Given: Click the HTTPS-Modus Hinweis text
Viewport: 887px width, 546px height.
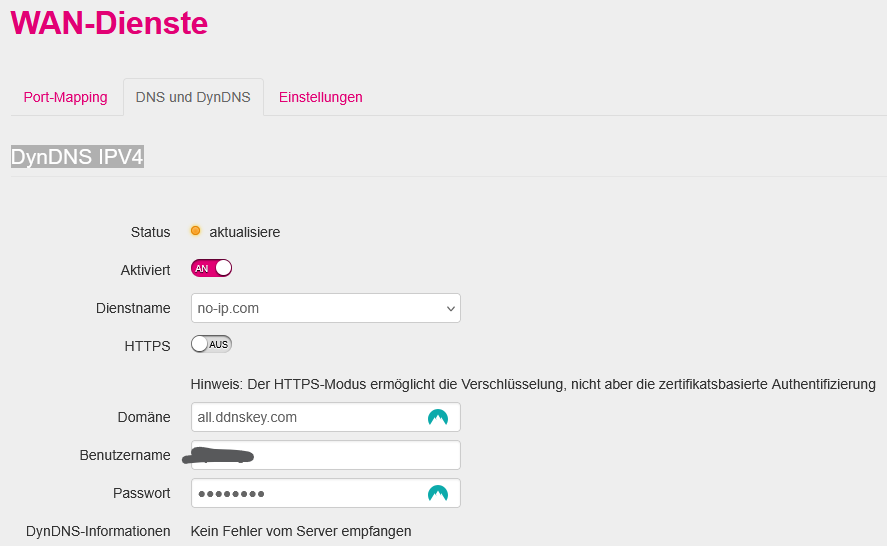Looking at the screenshot, I should [x=533, y=385].
